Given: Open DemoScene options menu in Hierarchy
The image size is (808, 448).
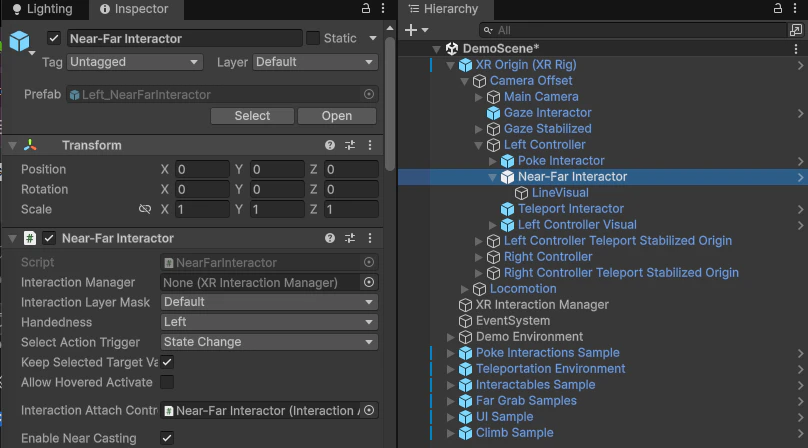Looking at the screenshot, I should tap(796, 49).
